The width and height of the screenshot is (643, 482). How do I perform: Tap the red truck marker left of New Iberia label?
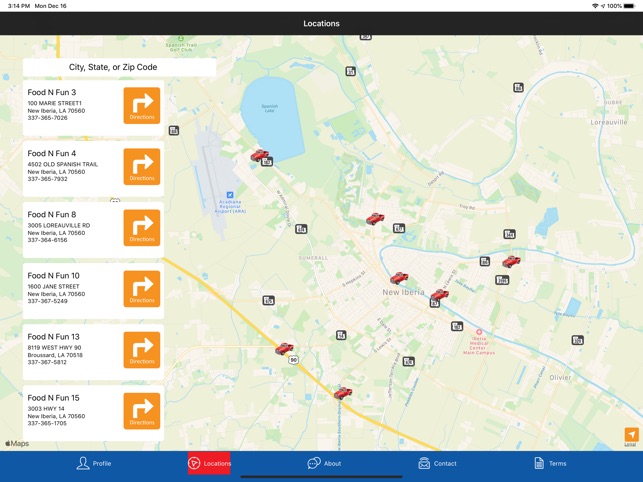399,278
